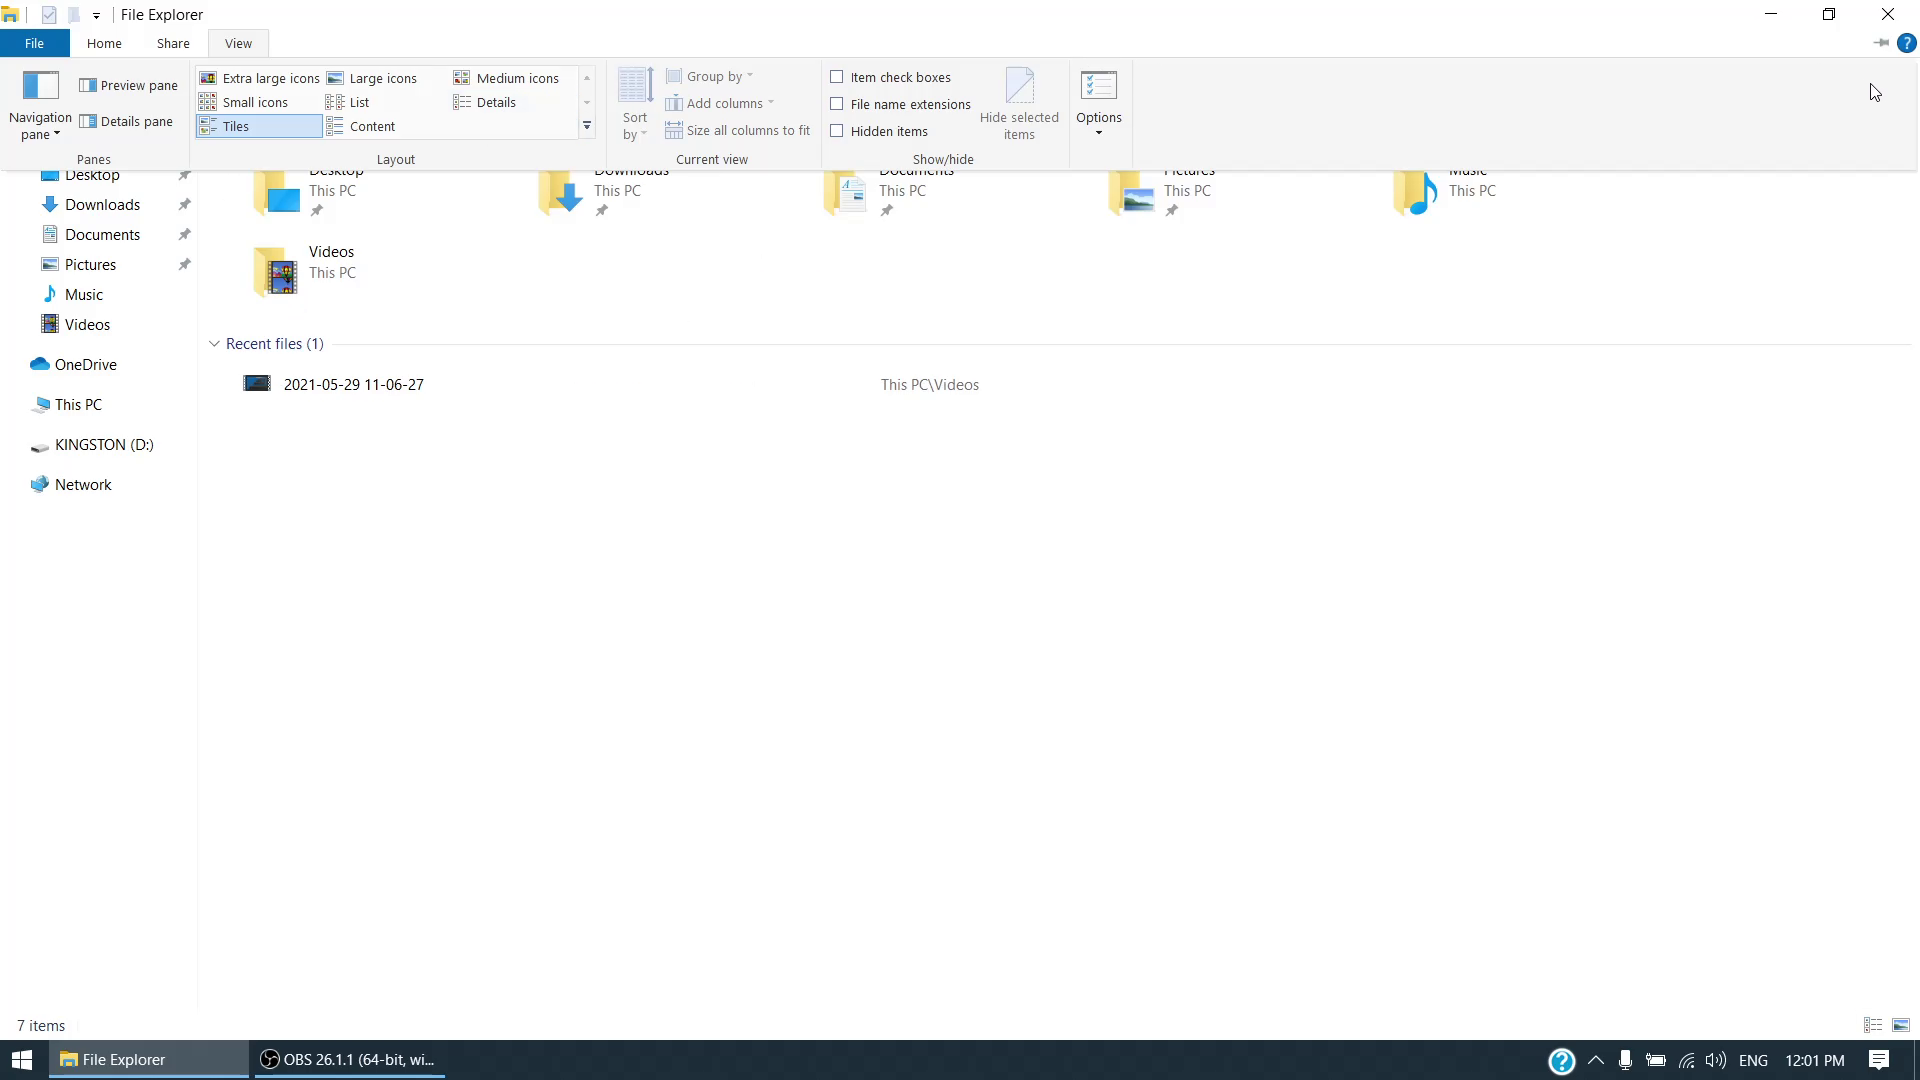
Task: Toggle the Preview pane
Action: pyautogui.click(x=129, y=86)
